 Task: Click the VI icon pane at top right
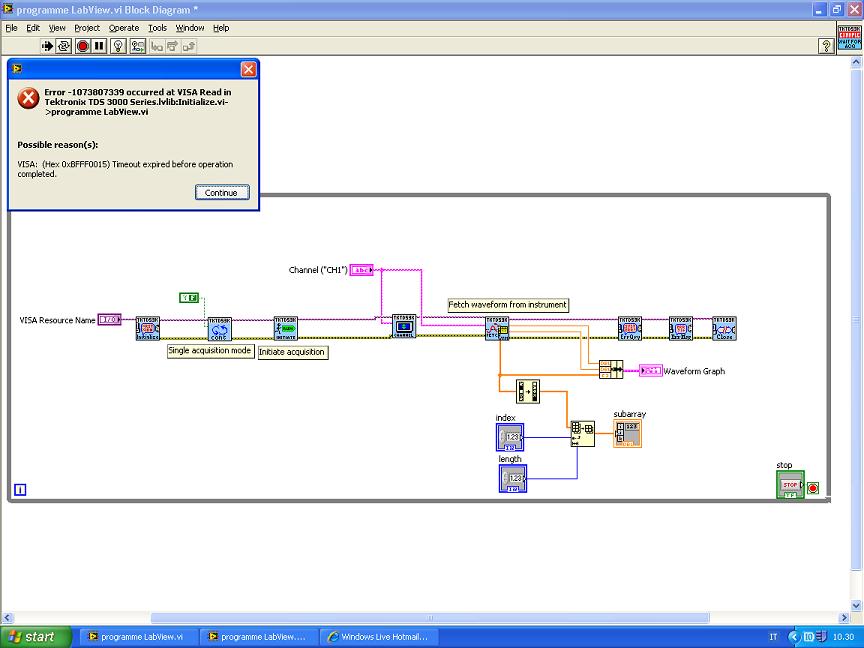(849, 37)
